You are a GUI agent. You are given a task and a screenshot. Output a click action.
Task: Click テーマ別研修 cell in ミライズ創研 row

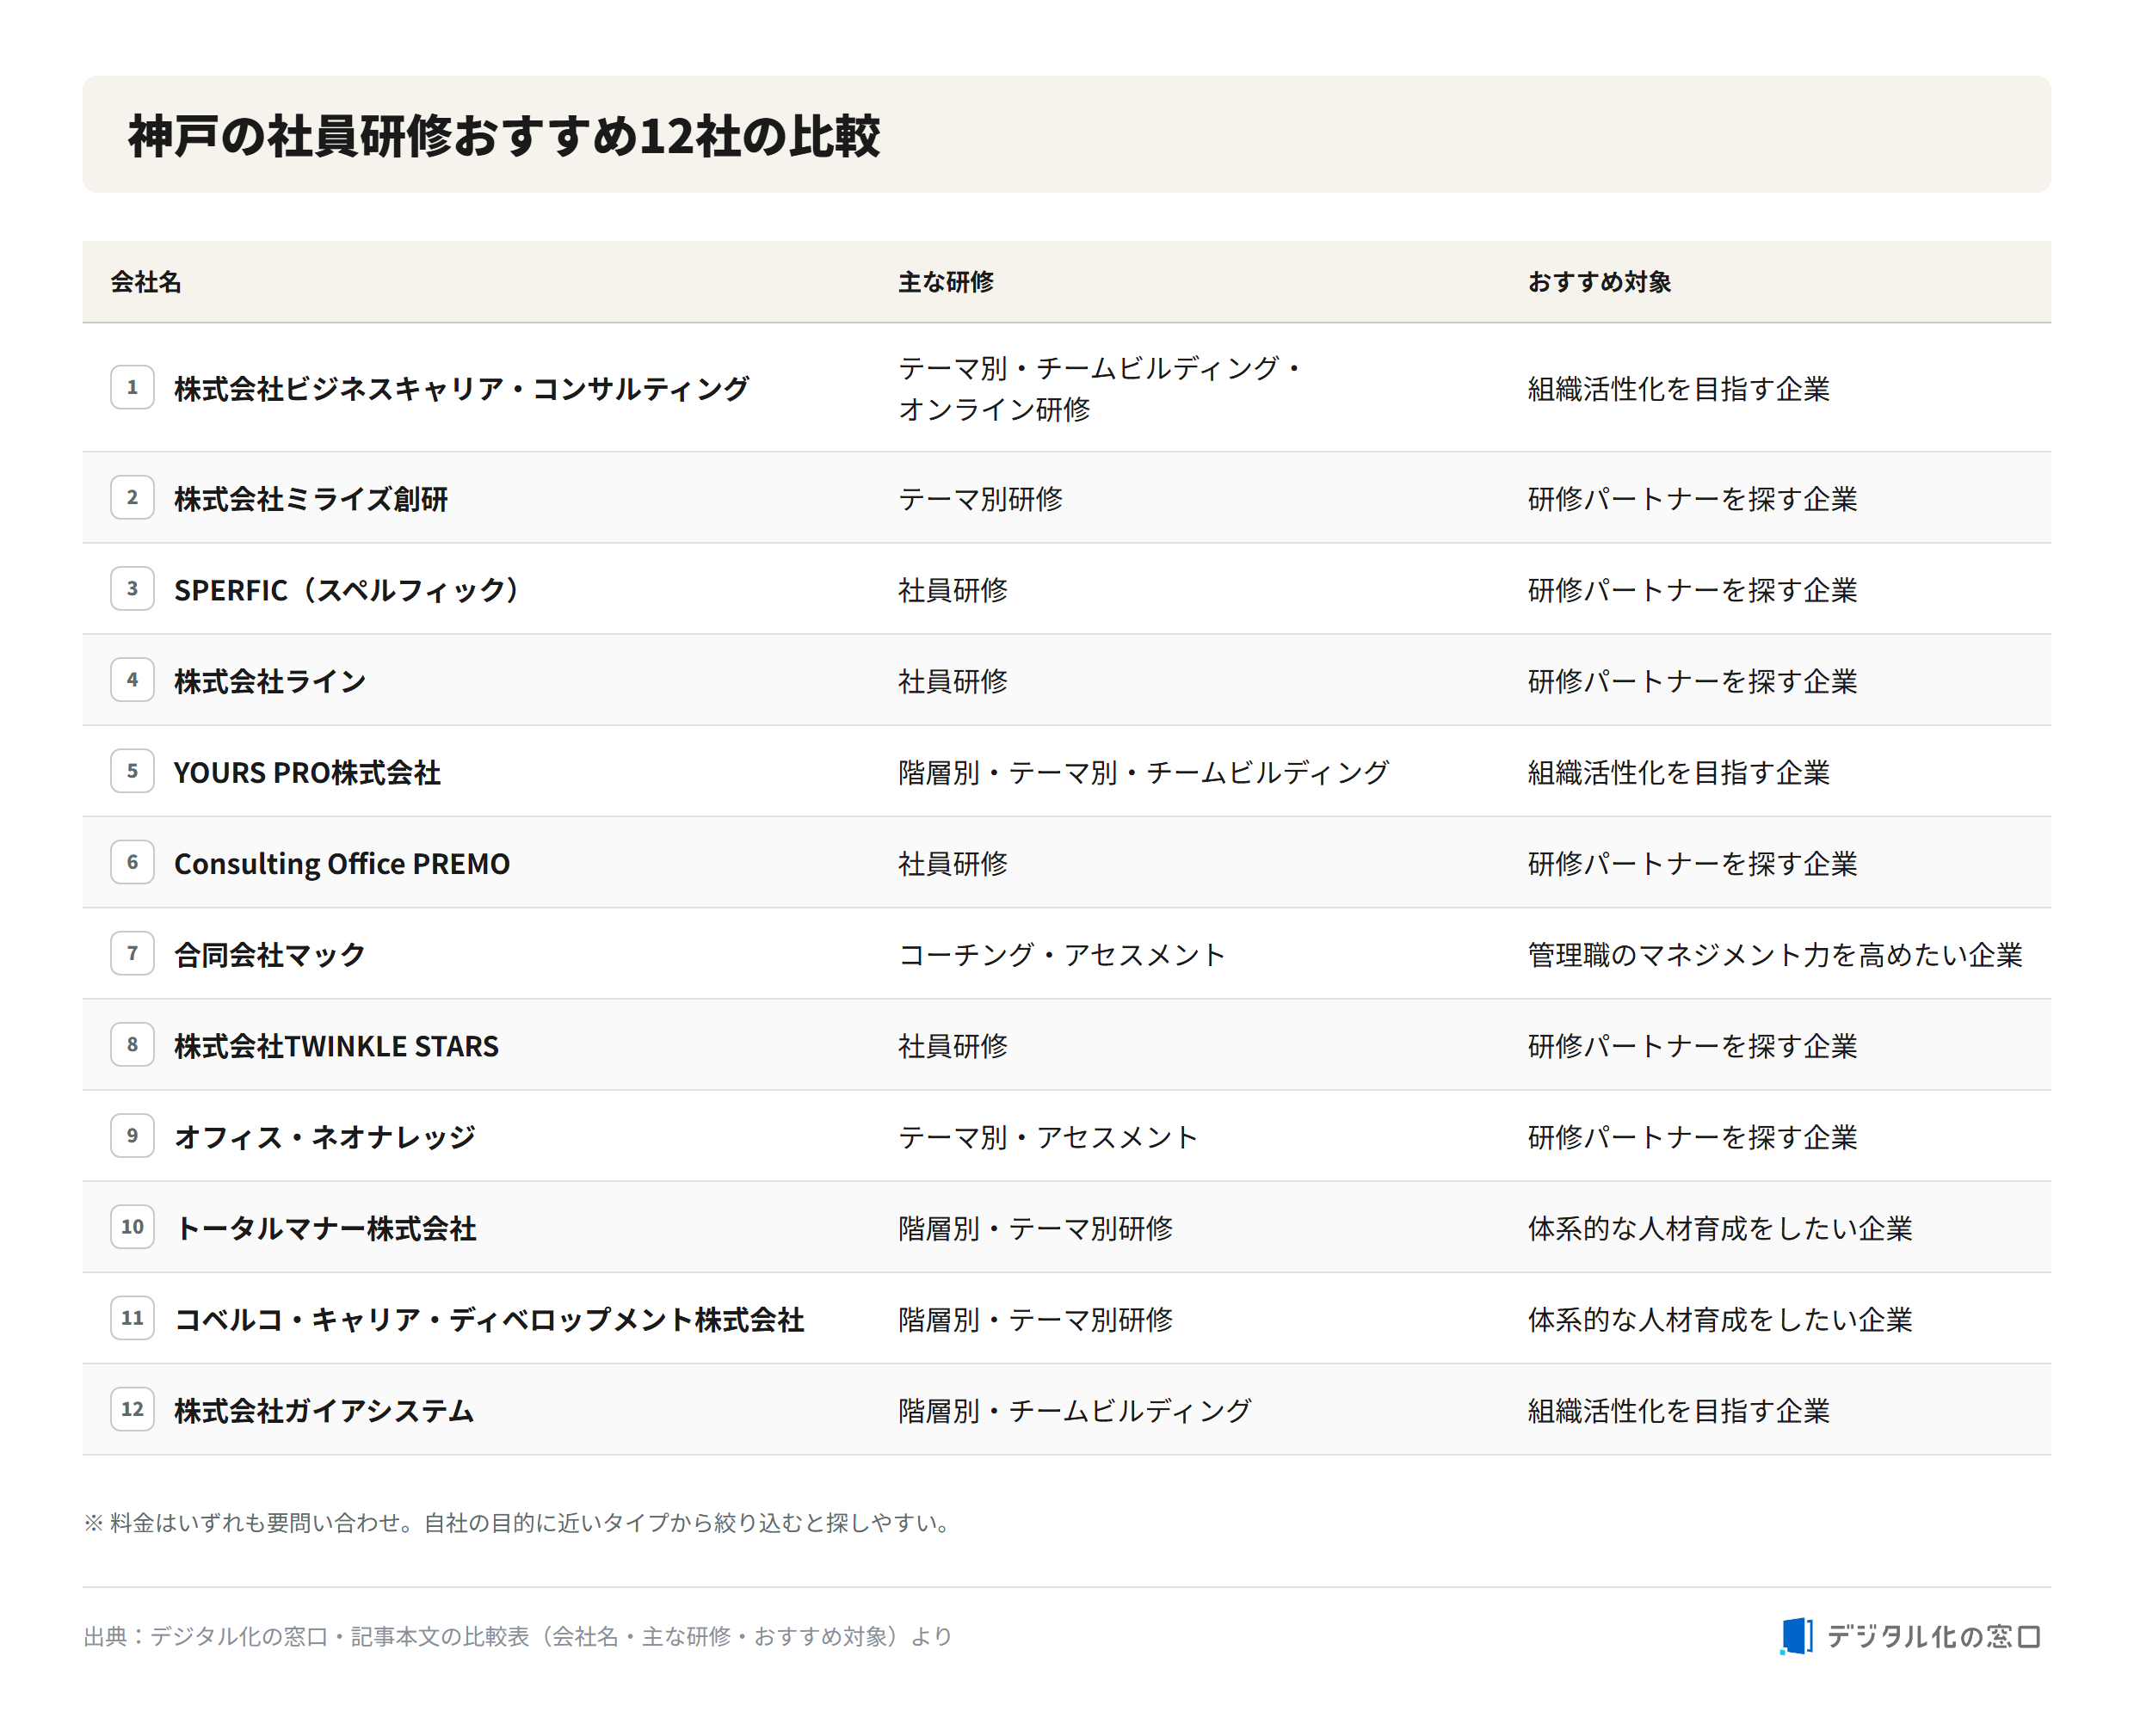tap(980, 498)
